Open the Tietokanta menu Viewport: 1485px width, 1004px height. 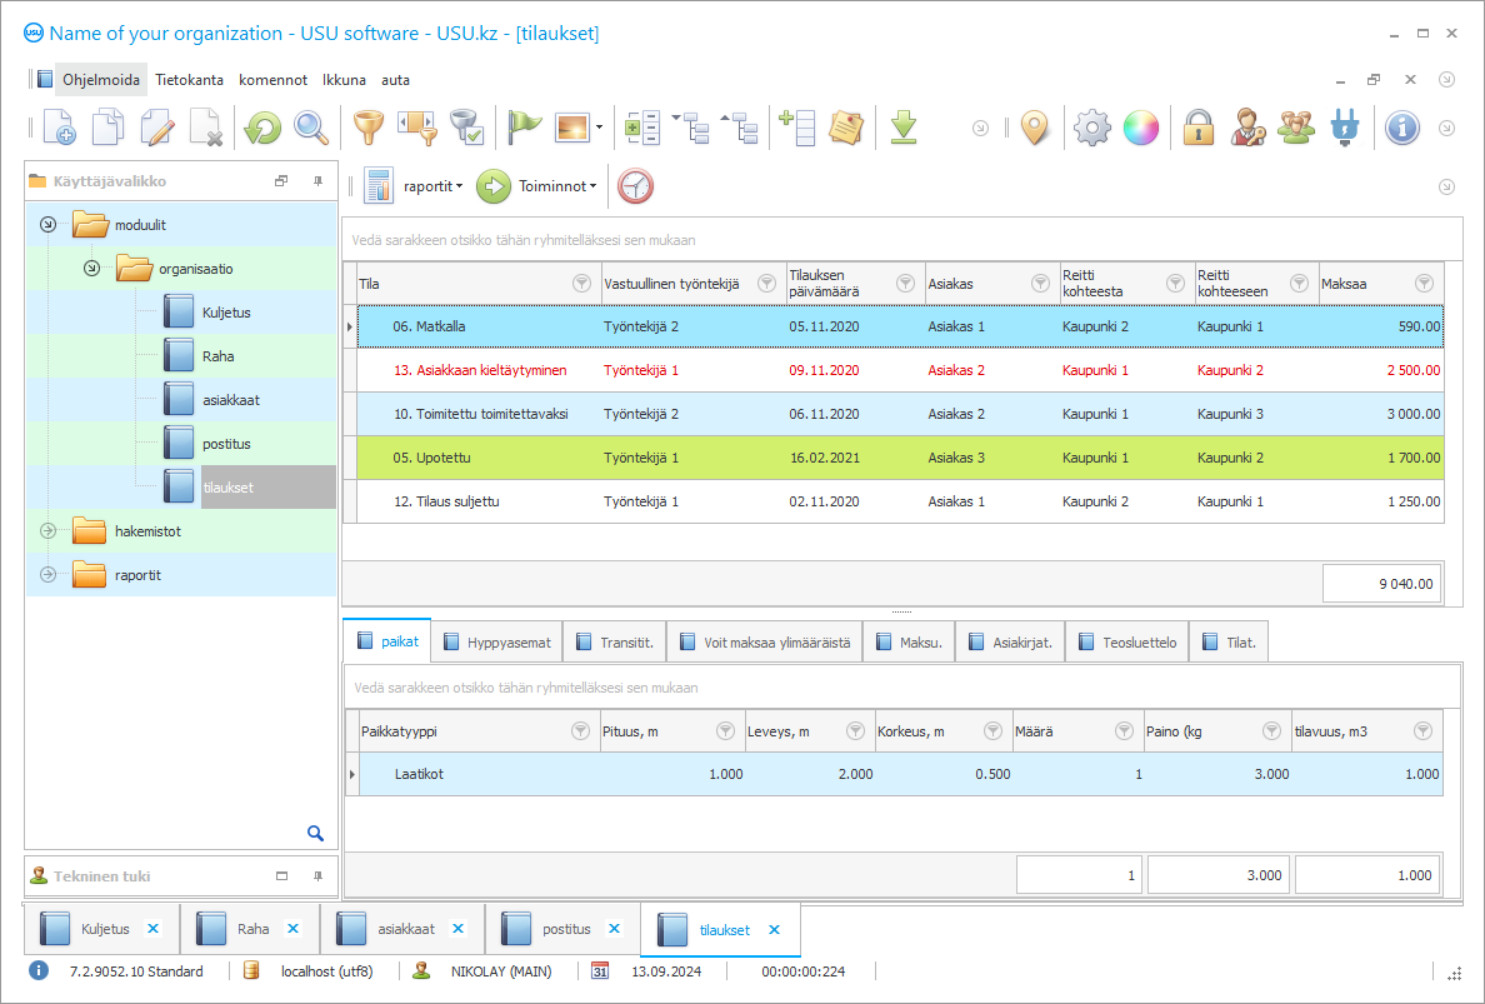tap(189, 80)
